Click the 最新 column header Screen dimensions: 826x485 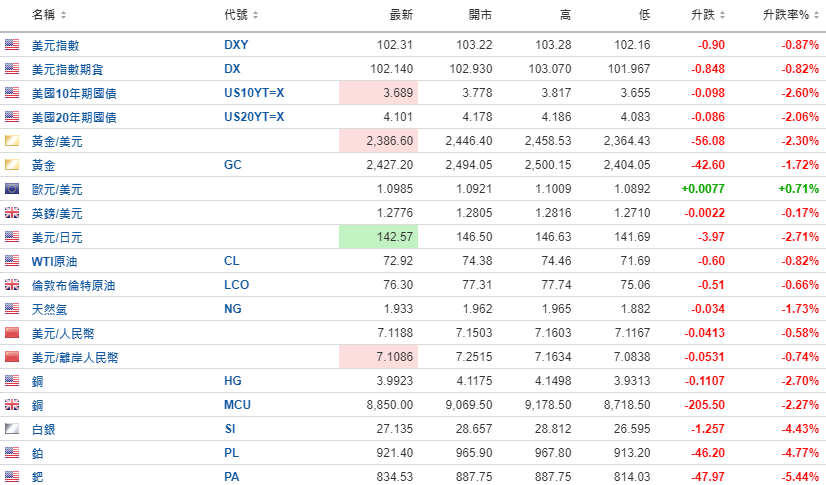(x=401, y=15)
